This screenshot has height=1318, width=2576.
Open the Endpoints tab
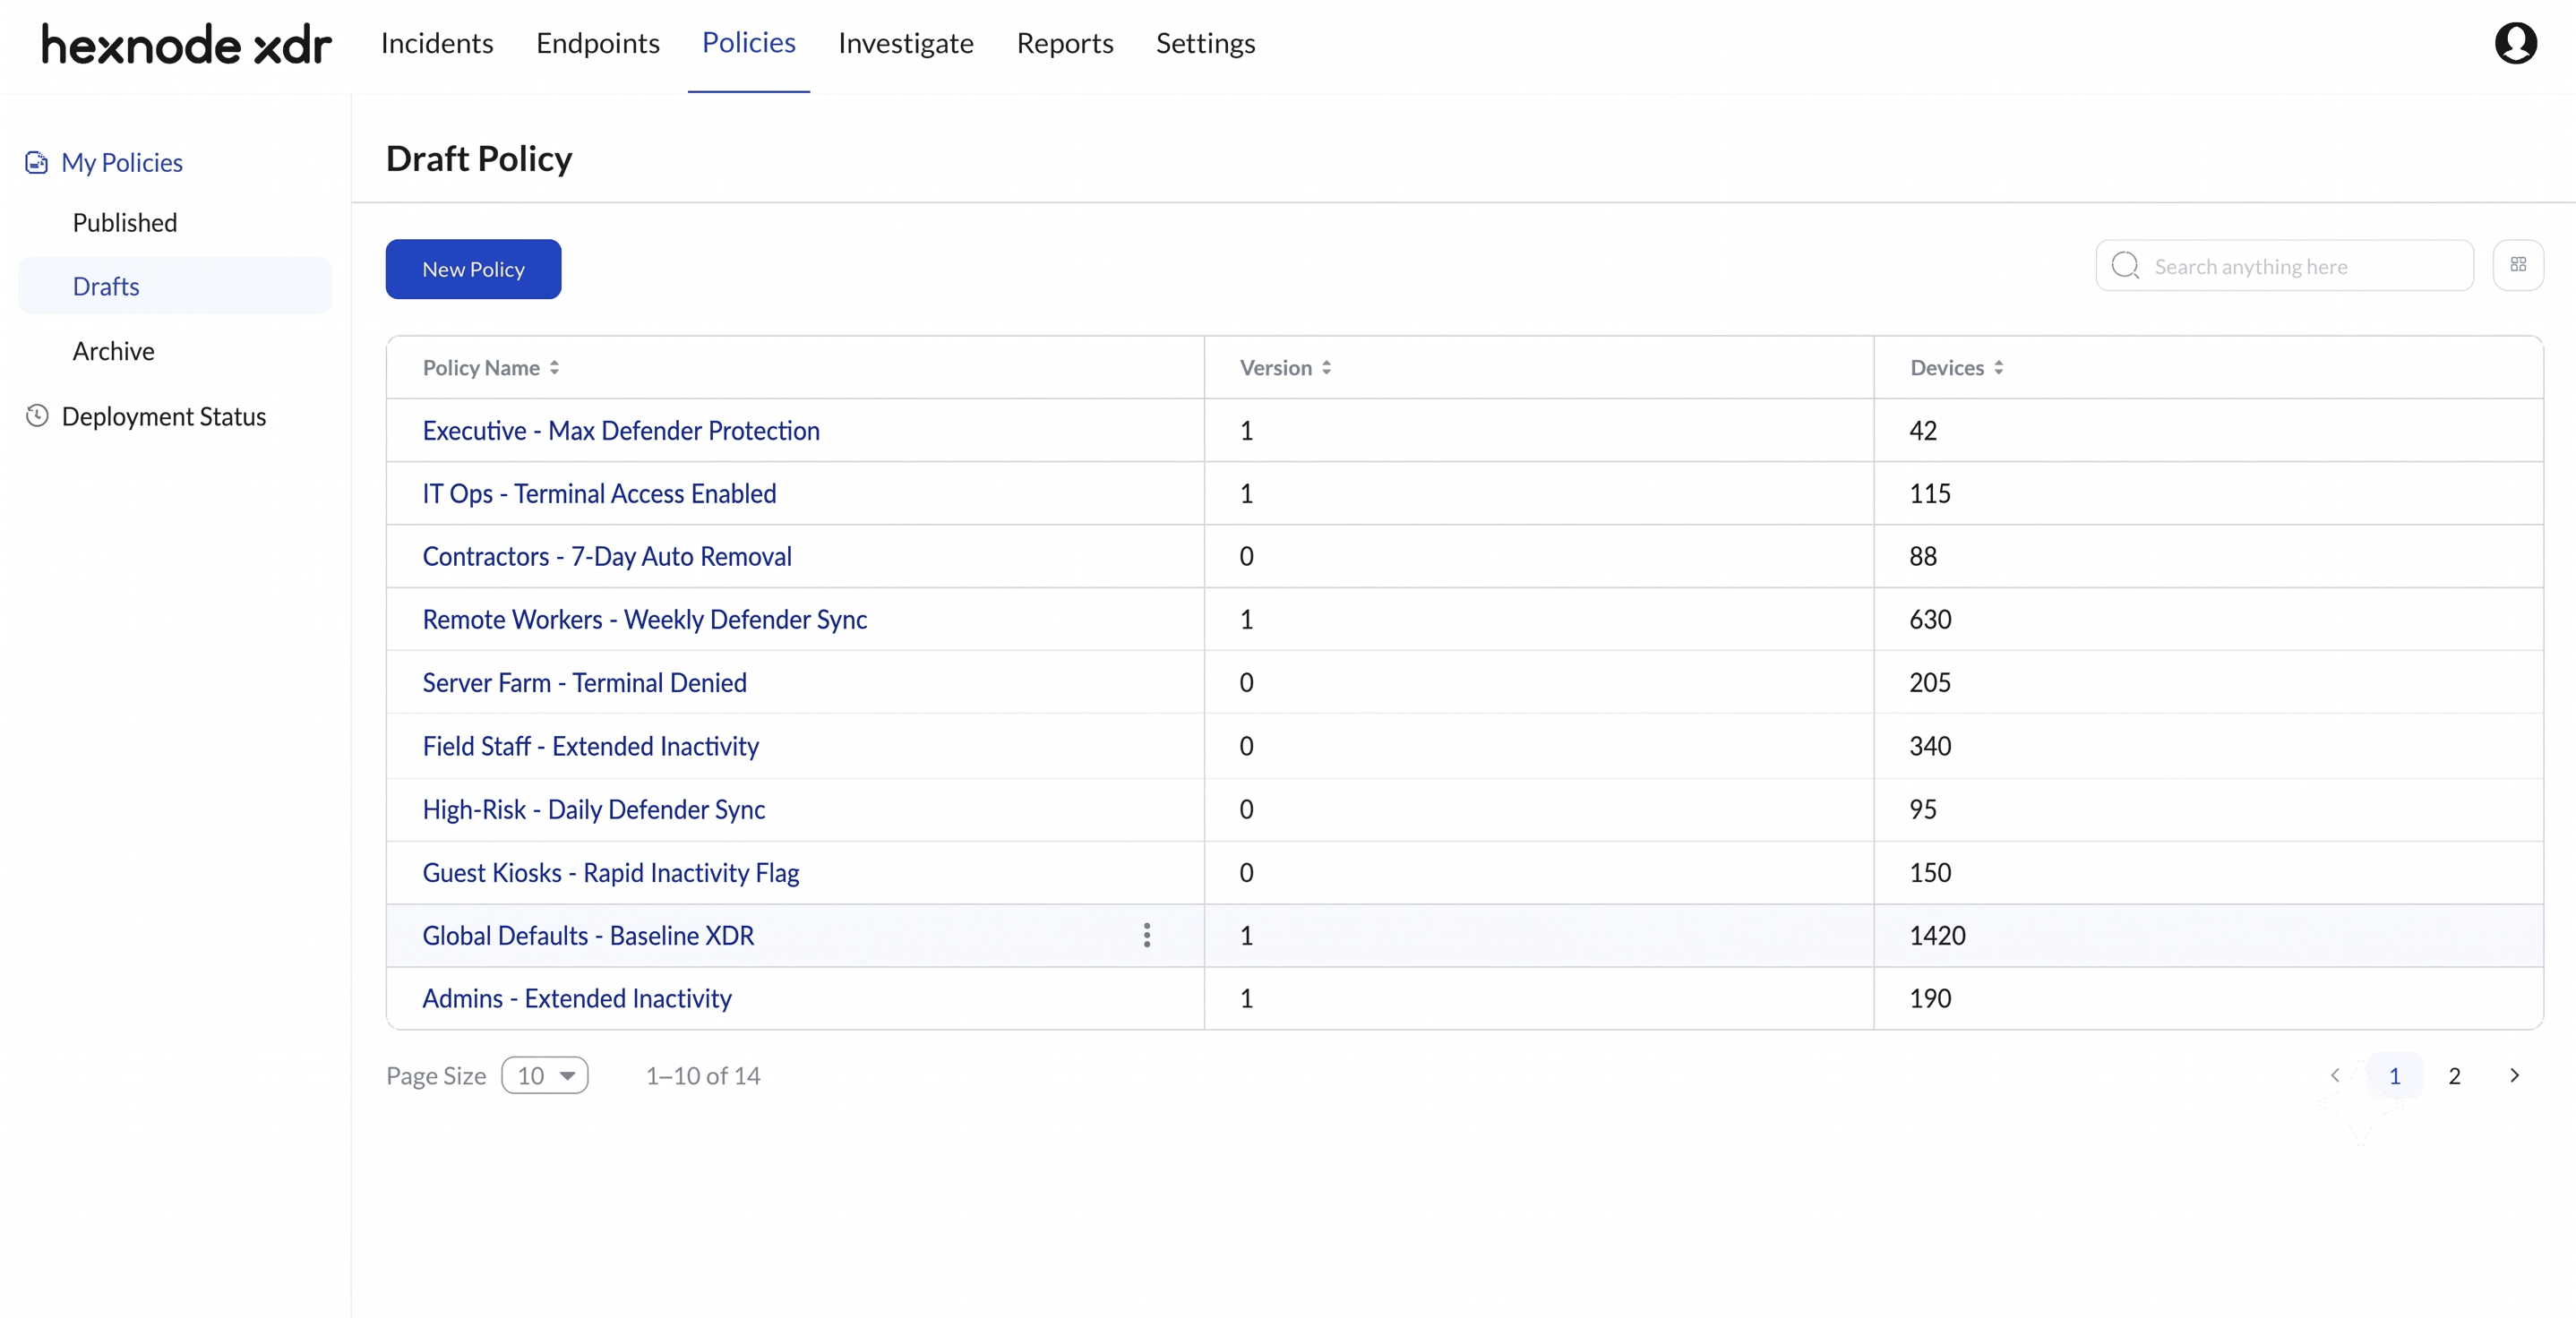pos(598,43)
